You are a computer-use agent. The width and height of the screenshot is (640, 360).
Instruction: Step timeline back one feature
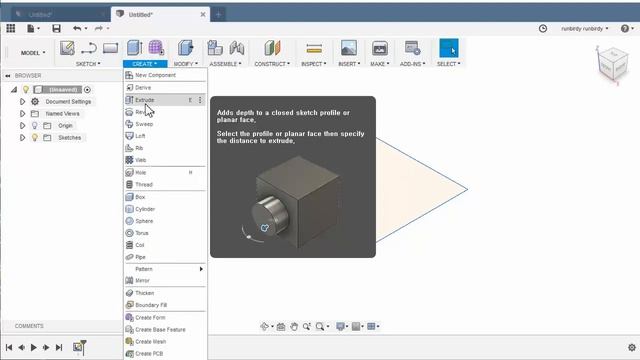(x=21, y=347)
